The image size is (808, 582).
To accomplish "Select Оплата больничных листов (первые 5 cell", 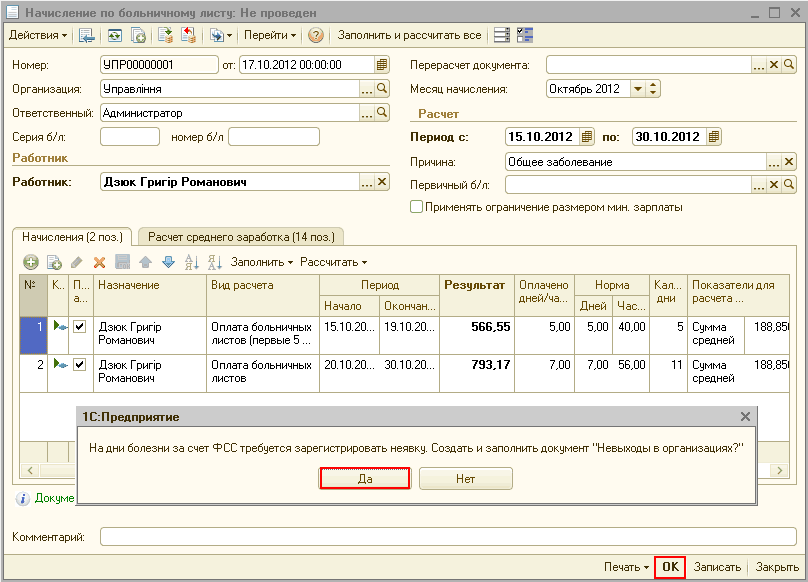I will 263,335.
